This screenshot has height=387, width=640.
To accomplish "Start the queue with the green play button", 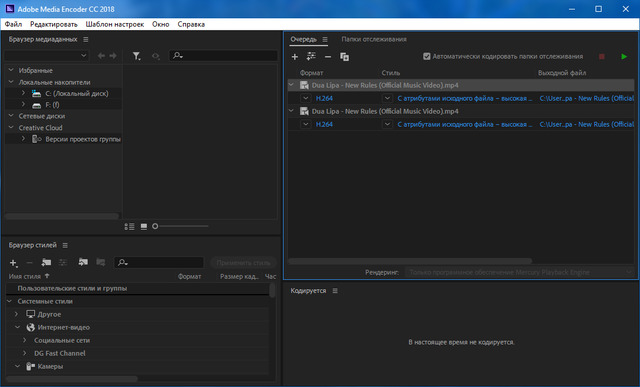I will click(x=624, y=56).
